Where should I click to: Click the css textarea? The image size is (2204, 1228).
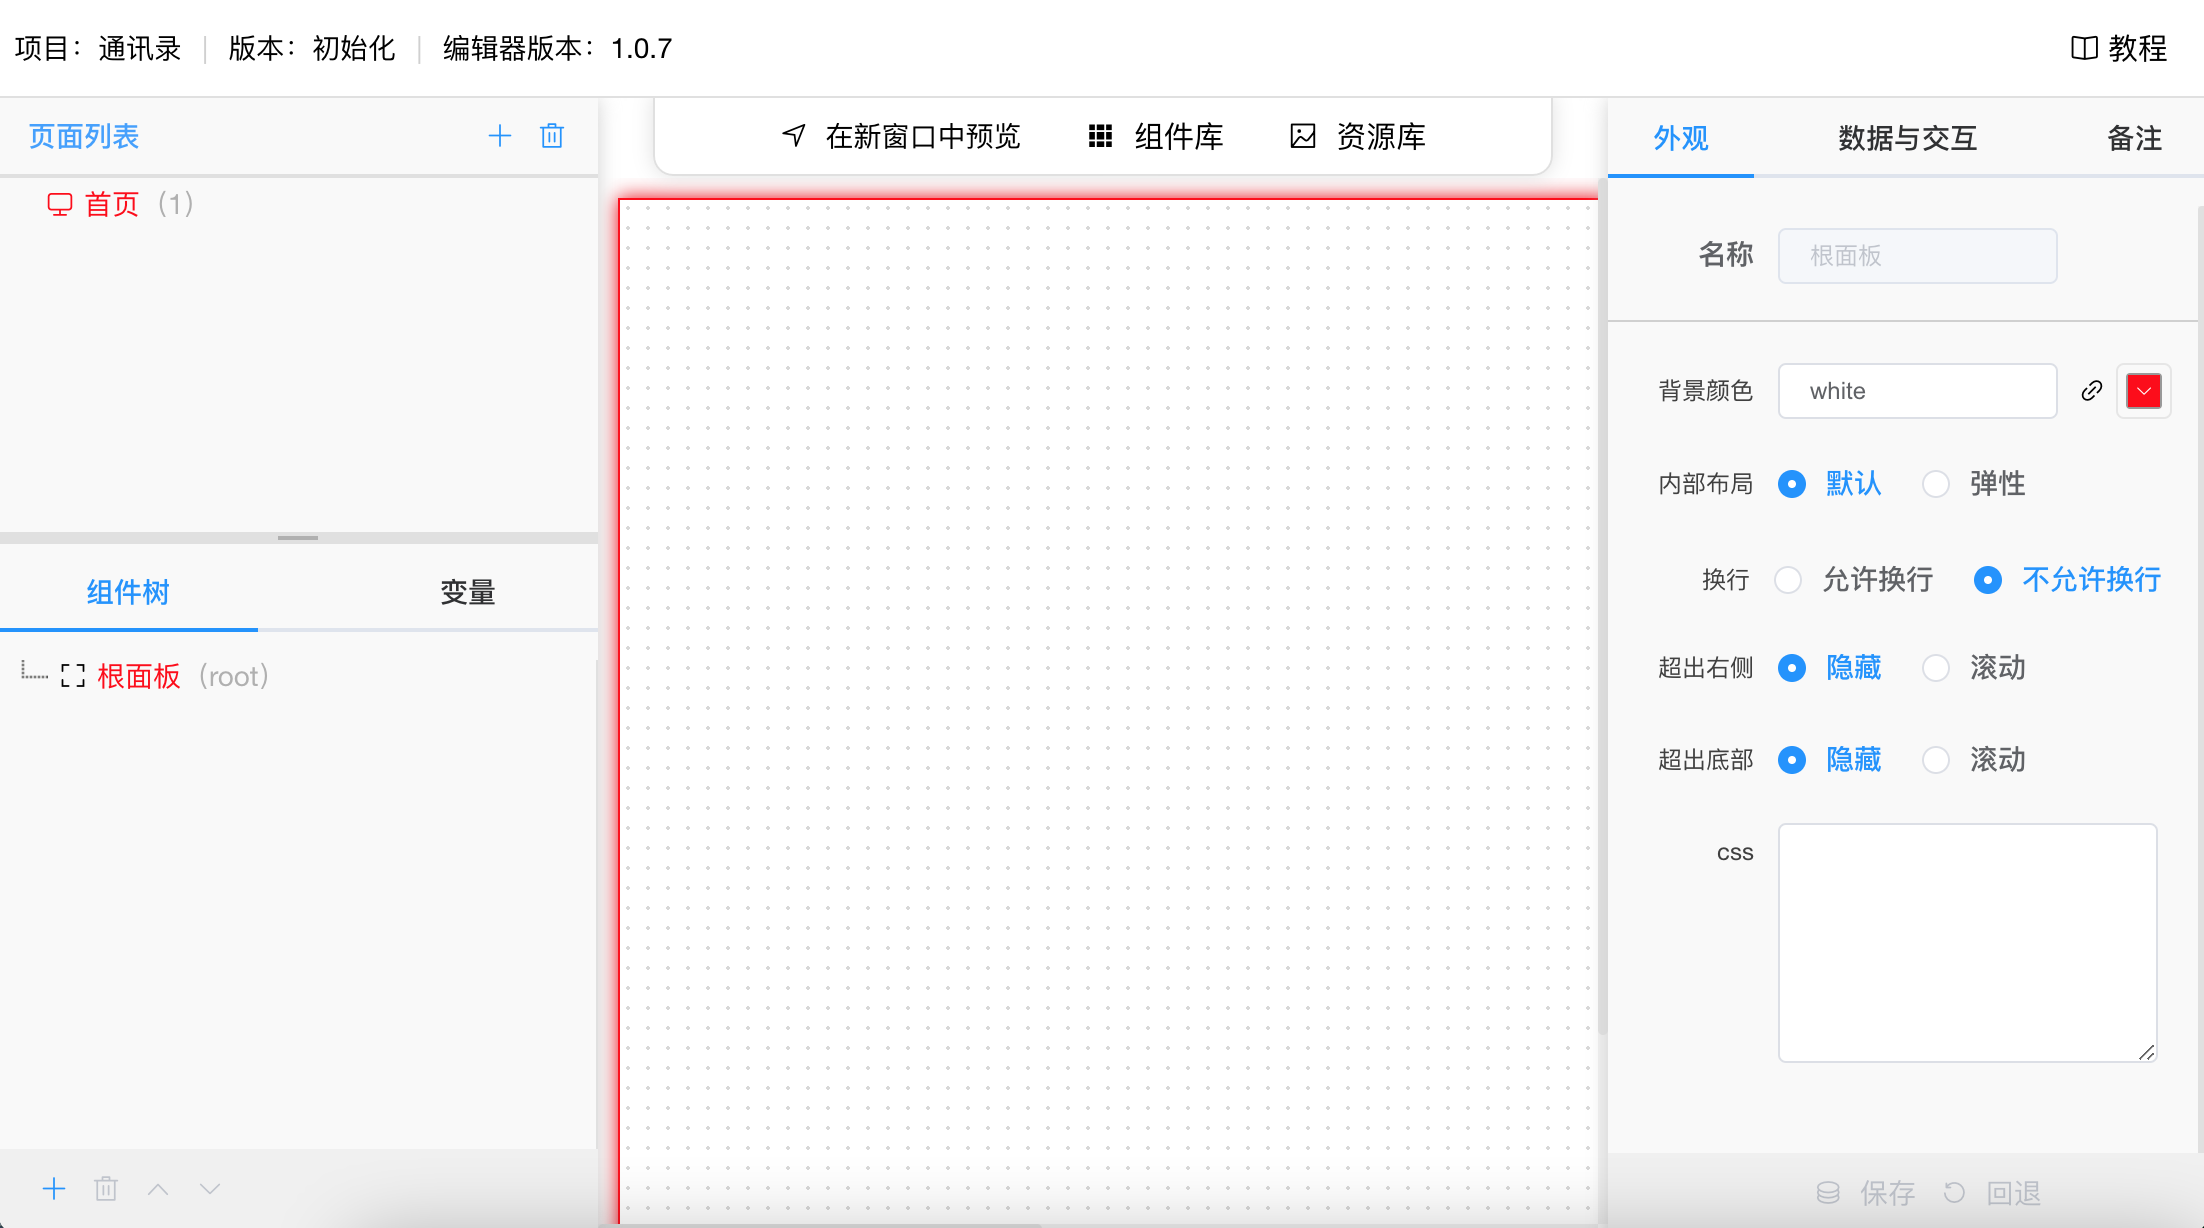[1968, 943]
